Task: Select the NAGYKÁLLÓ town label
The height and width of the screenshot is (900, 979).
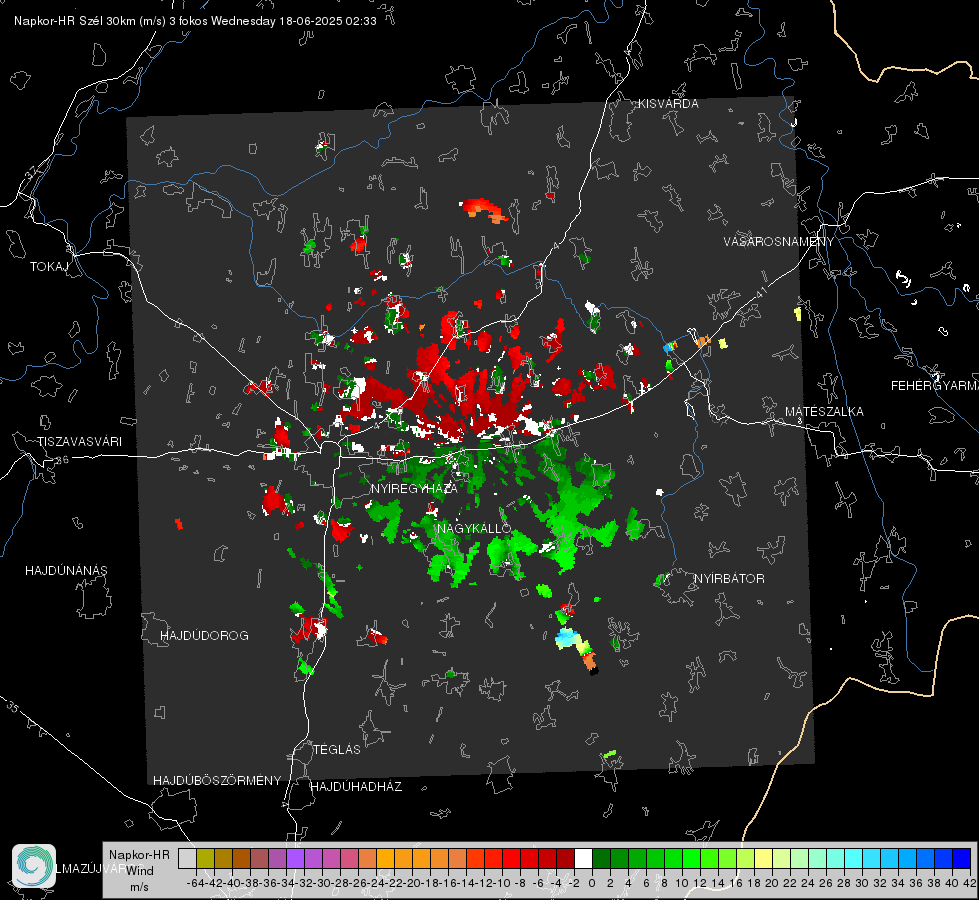Action: [474, 528]
